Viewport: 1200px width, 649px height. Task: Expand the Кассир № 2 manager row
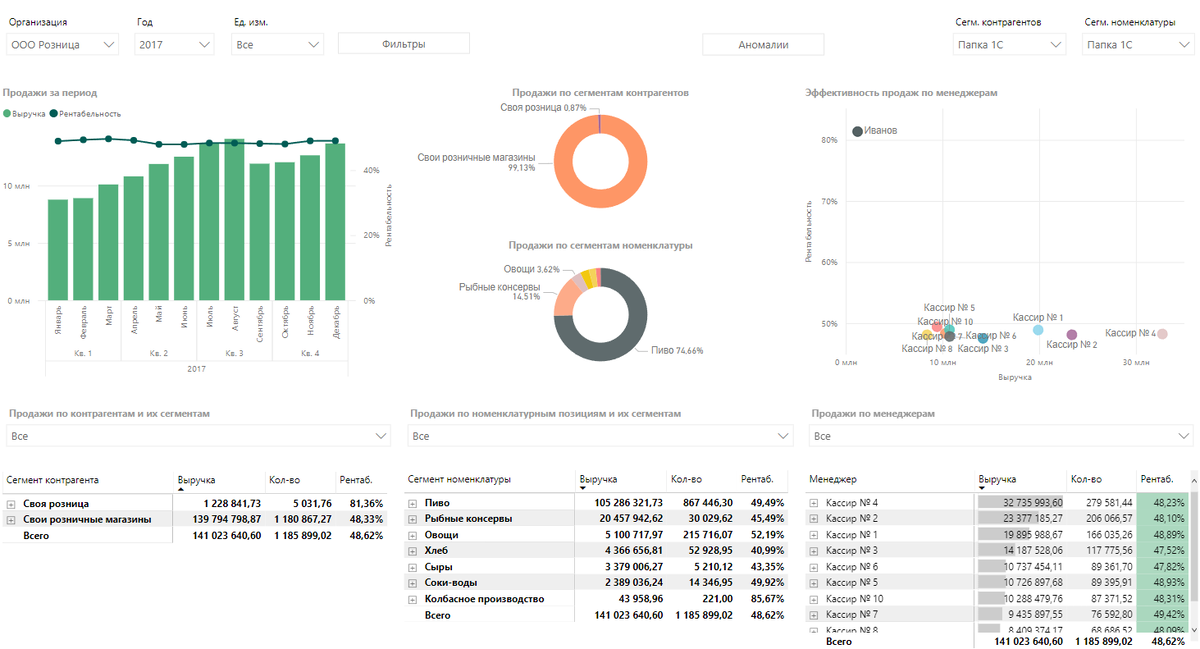814,519
